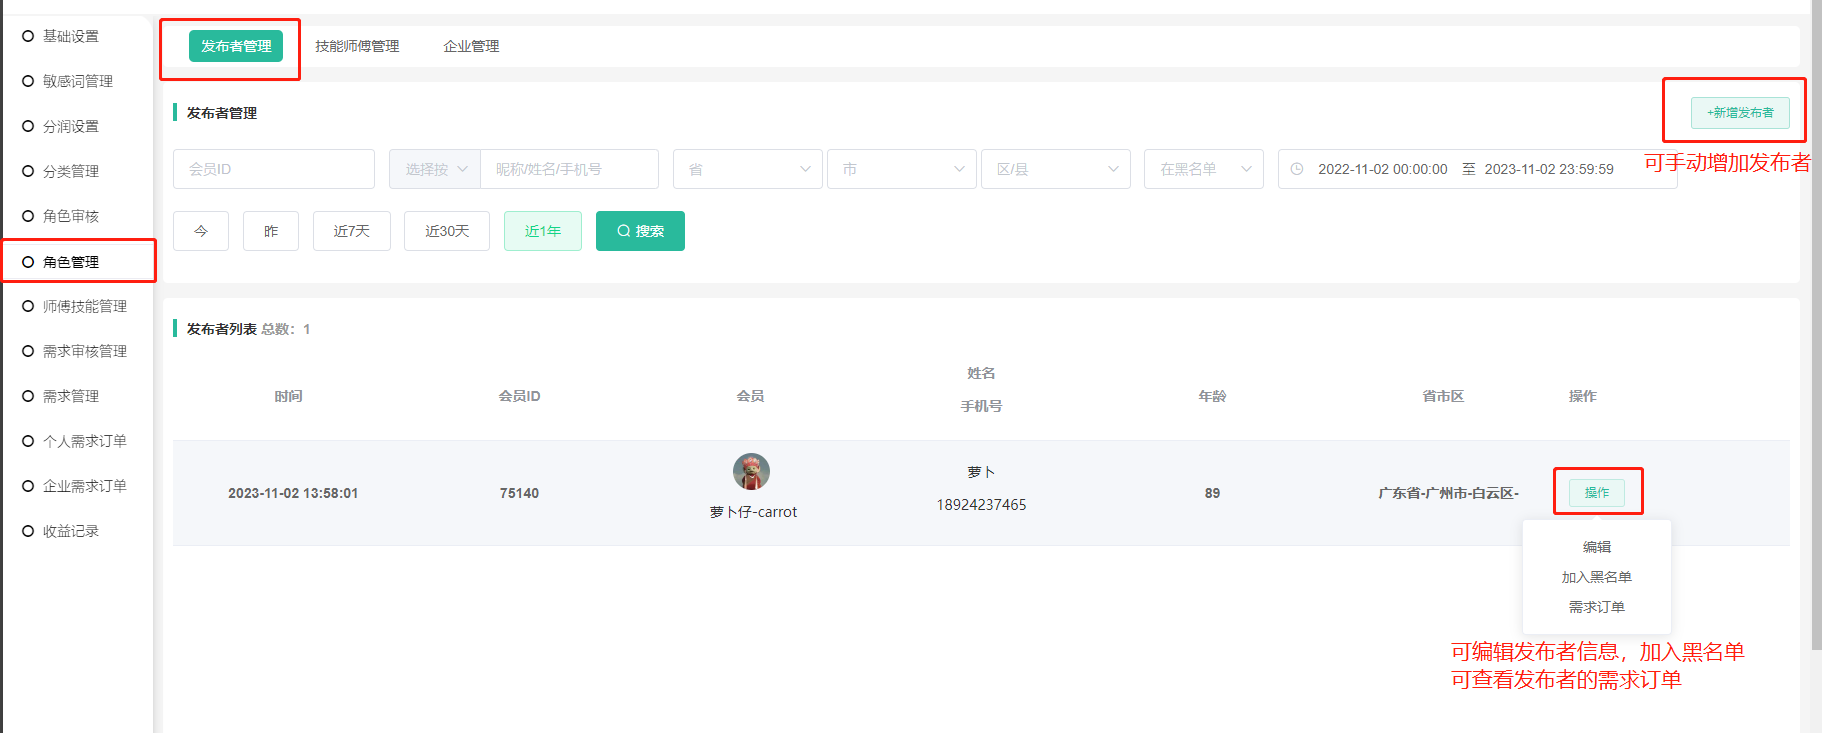Screen dimensions: 1822x733
Task: Switch to the 技能师傅管理 tab
Action: point(357,46)
